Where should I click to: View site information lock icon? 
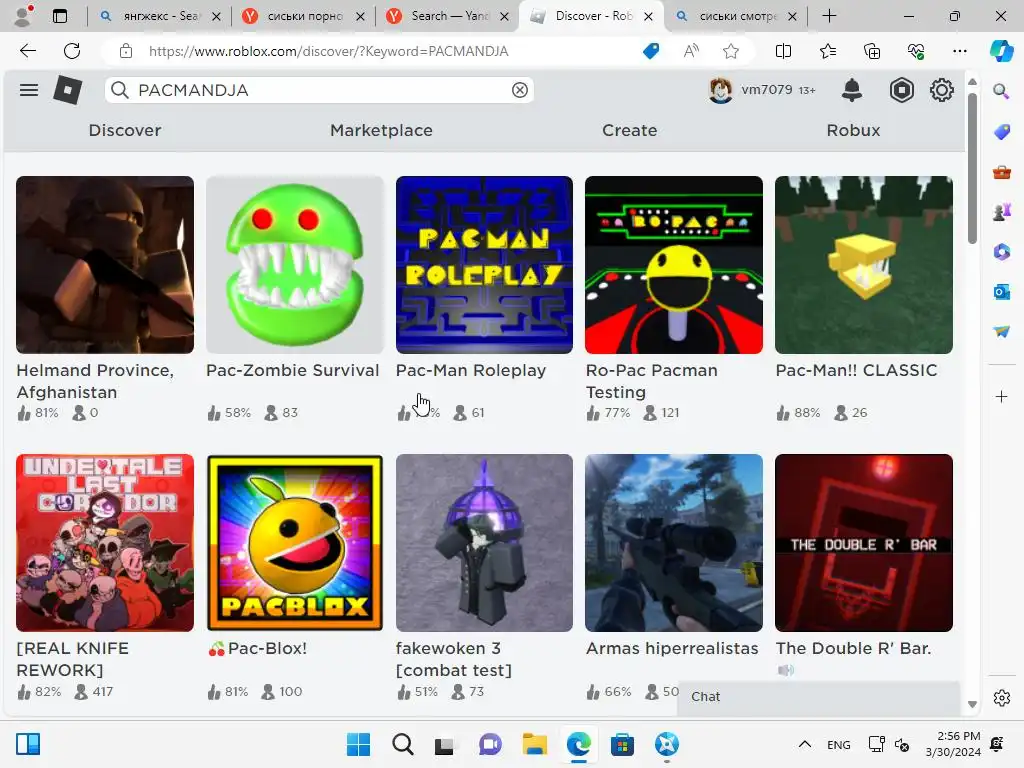(x=126, y=51)
